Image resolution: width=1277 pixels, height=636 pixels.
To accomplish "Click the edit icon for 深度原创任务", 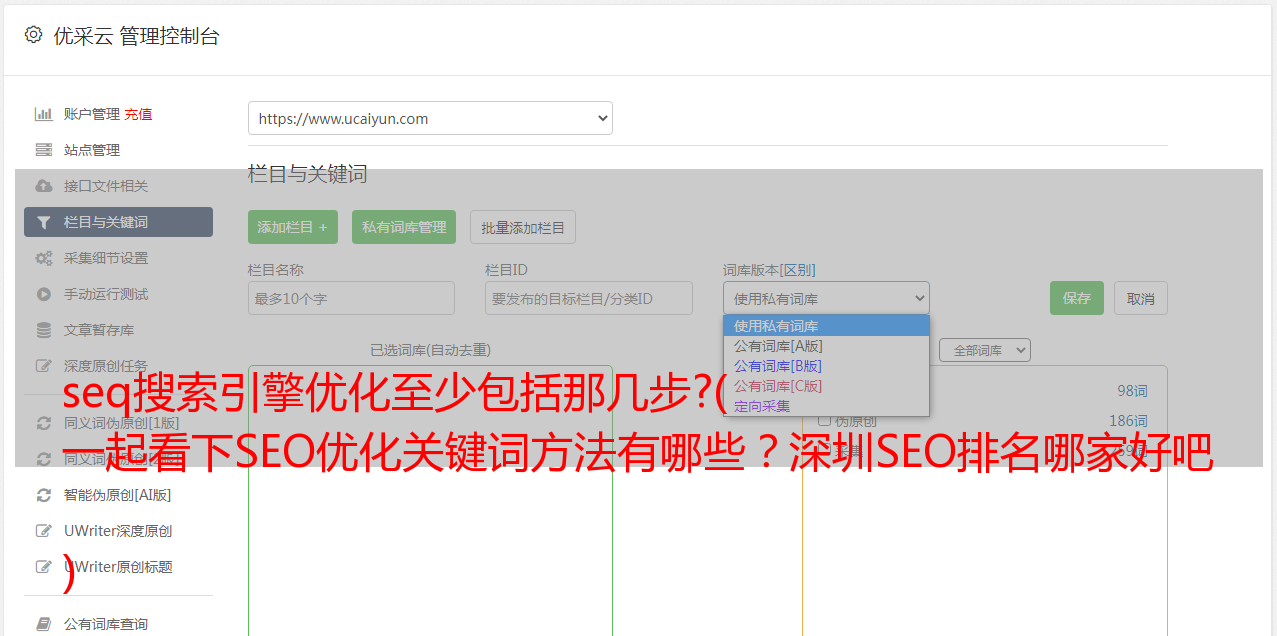I will point(43,366).
